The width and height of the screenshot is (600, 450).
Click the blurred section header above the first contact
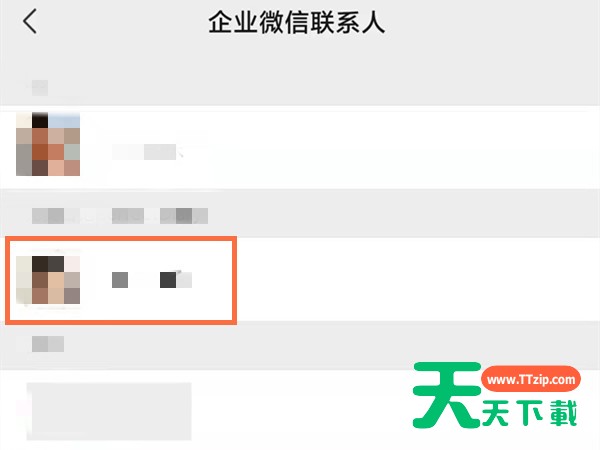pos(39,88)
